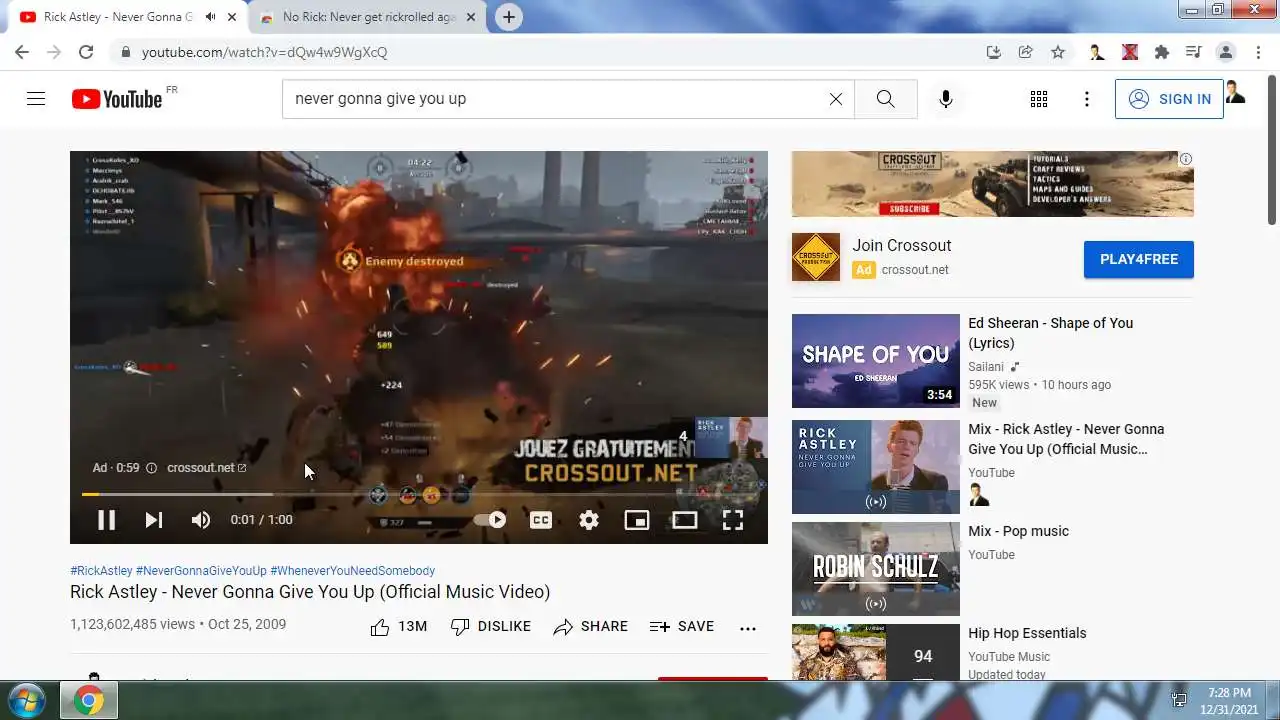Click the video progress bar
The image size is (1280, 720).
(419, 494)
